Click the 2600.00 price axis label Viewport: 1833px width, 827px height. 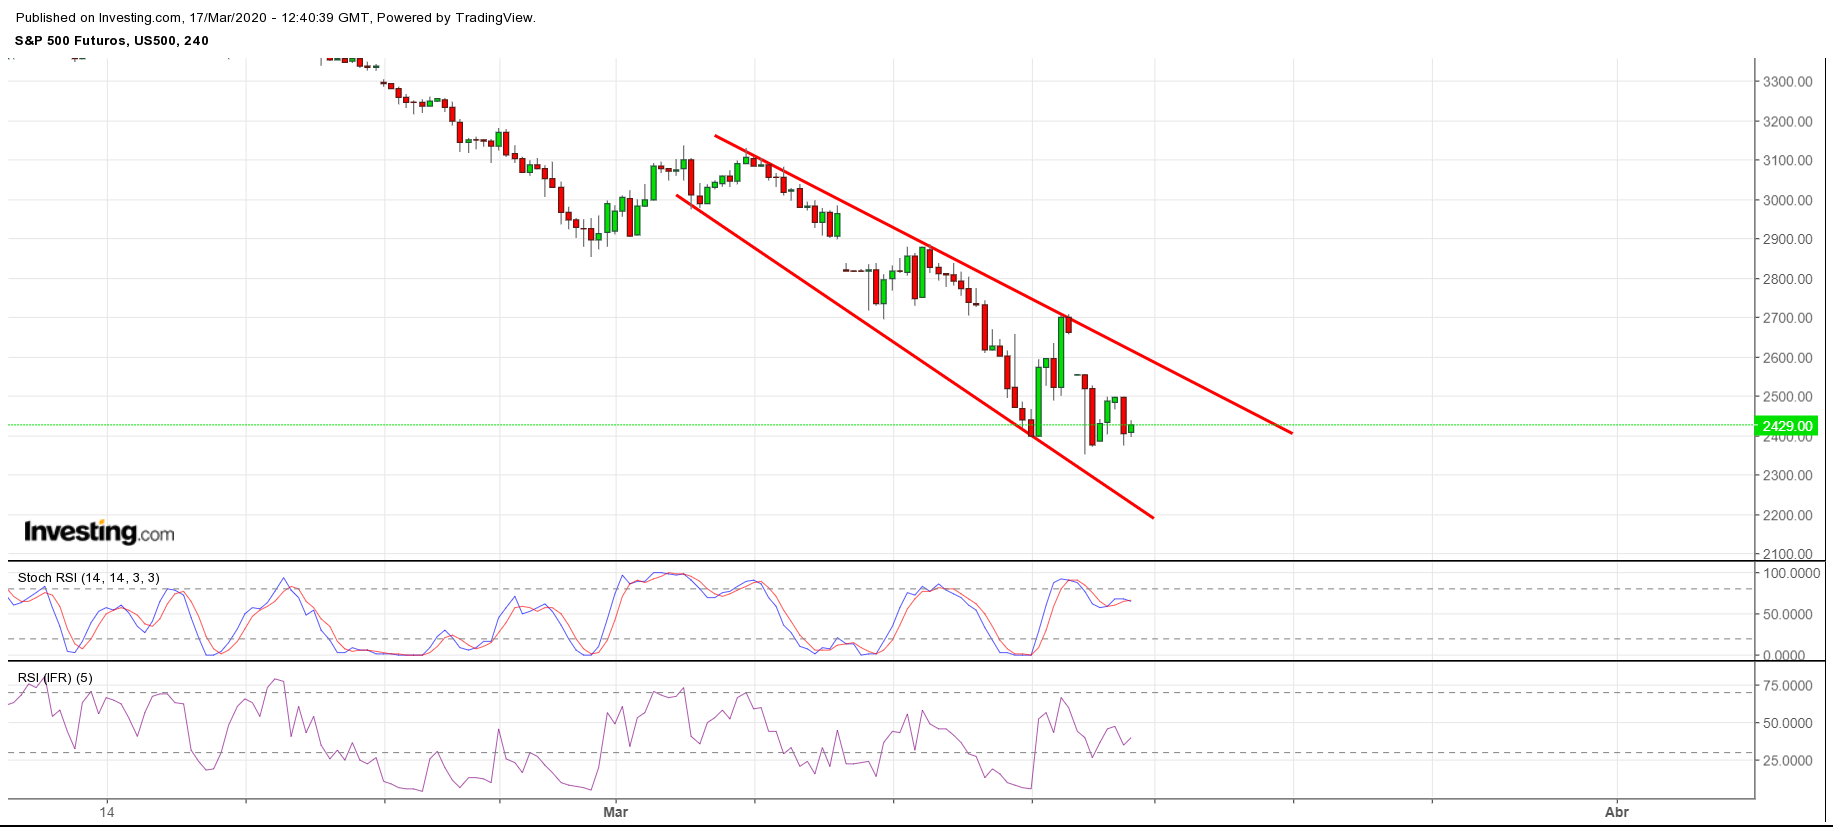coord(1787,358)
